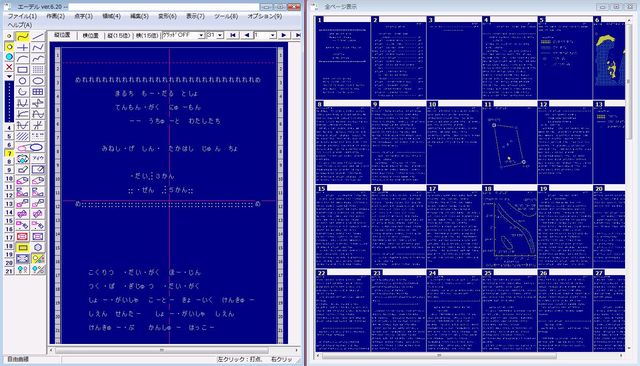This screenshot has height=366, width=640.
Task: Click the red X delete dot button
Action: pyautogui.click(x=9, y=67)
